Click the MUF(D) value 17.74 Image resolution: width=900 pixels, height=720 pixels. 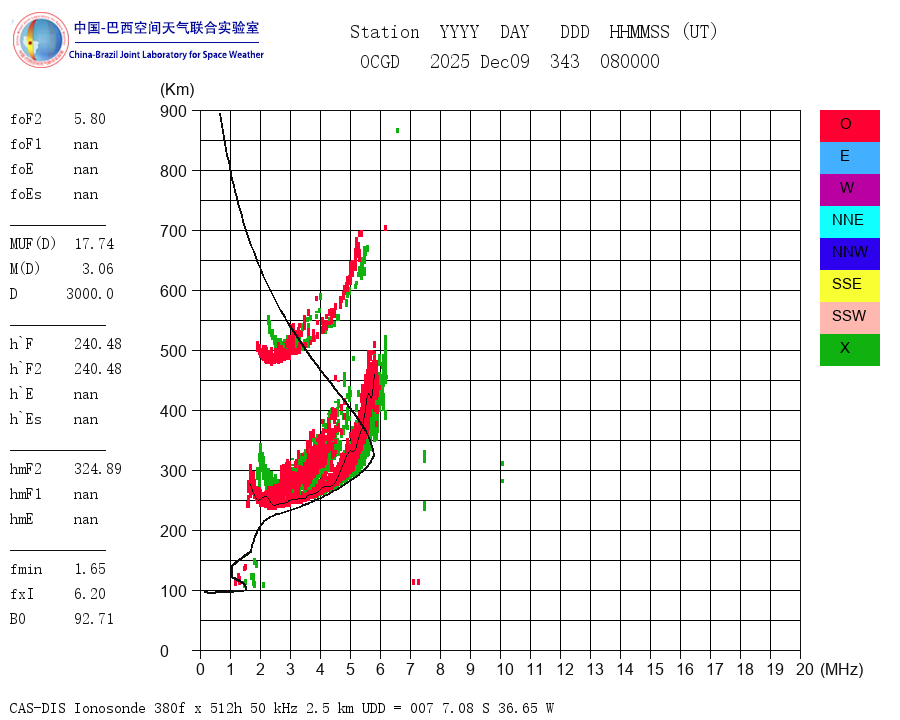(94, 244)
